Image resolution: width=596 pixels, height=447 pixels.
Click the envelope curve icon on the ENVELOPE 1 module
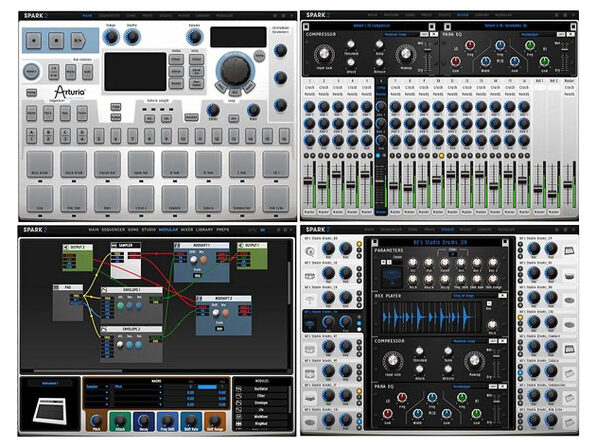coord(104,290)
